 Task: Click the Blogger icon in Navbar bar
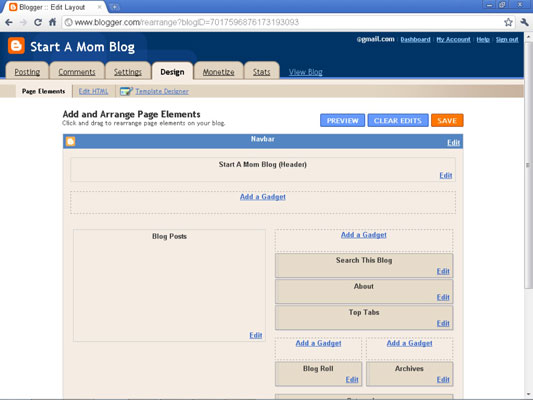click(x=70, y=141)
